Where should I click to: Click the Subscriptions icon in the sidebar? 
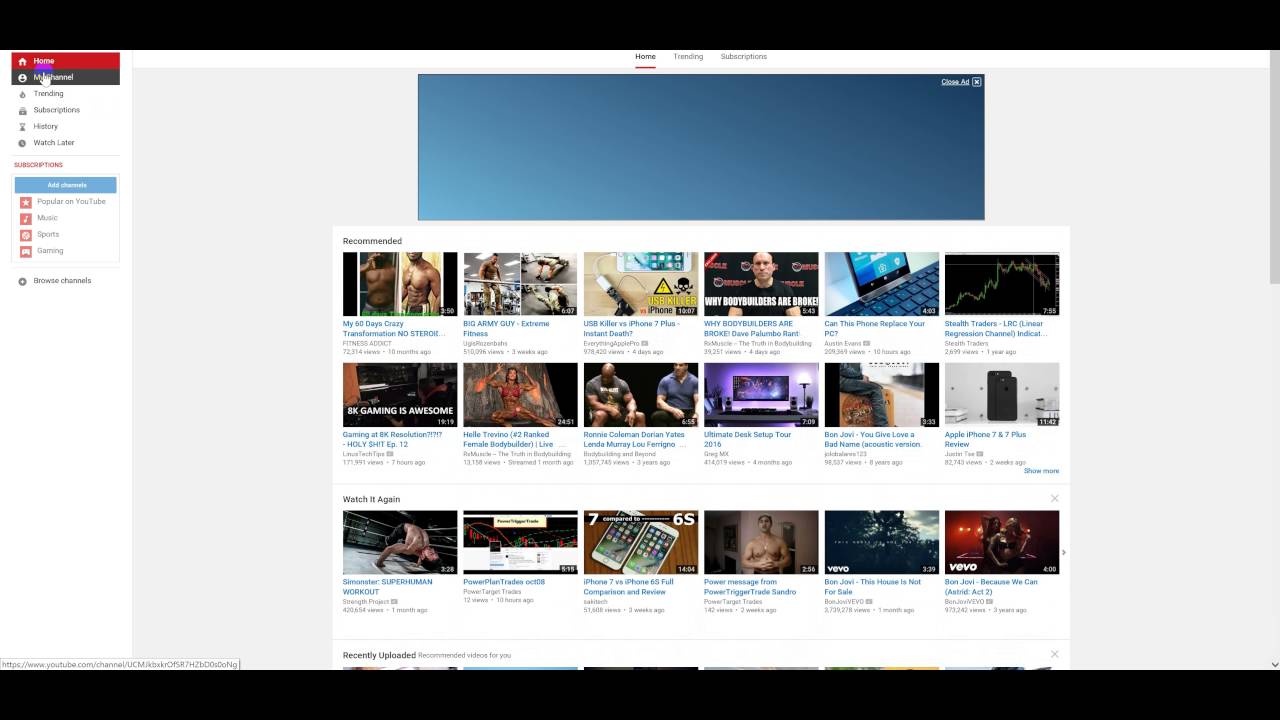pos(22,110)
